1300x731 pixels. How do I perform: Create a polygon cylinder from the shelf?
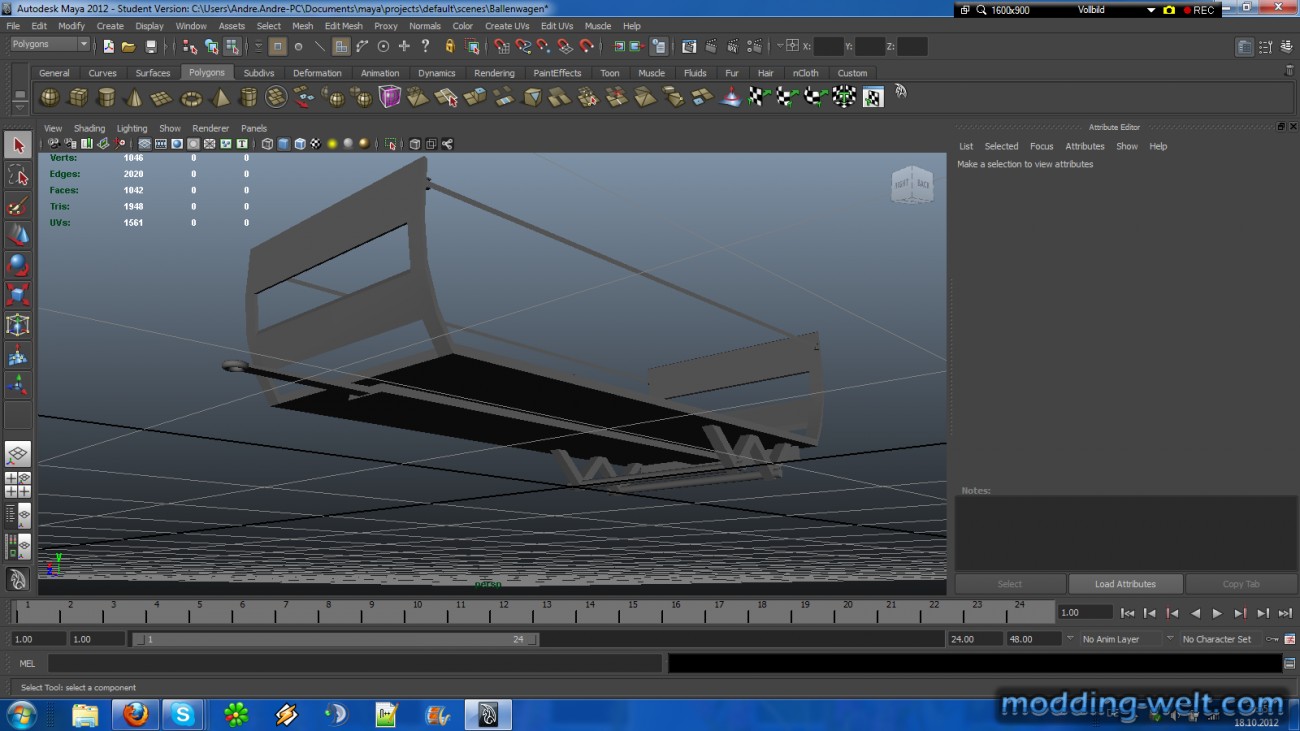tap(106, 97)
